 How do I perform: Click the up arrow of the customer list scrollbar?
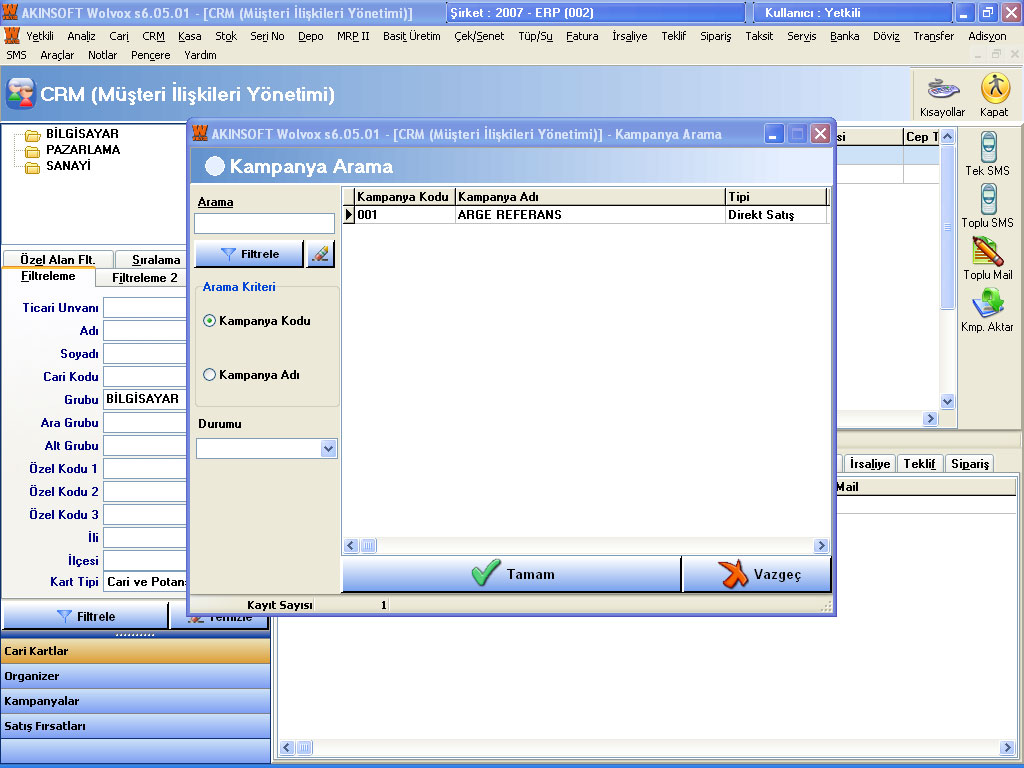948,136
